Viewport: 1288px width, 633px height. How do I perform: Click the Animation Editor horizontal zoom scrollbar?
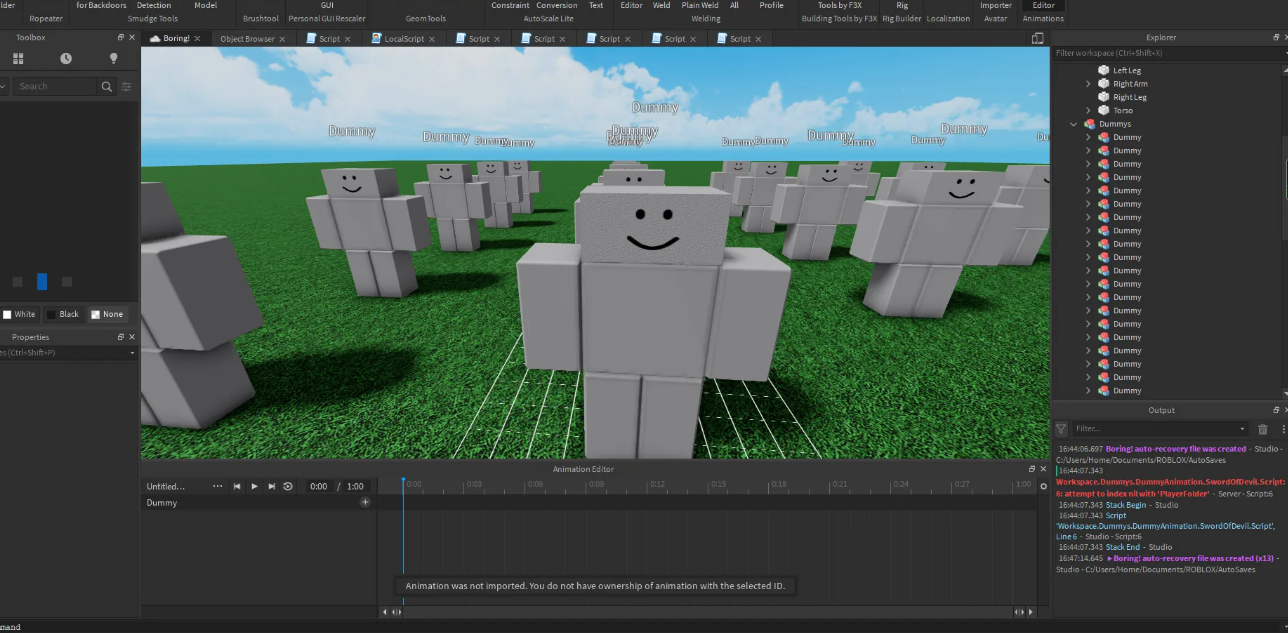tap(709, 612)
